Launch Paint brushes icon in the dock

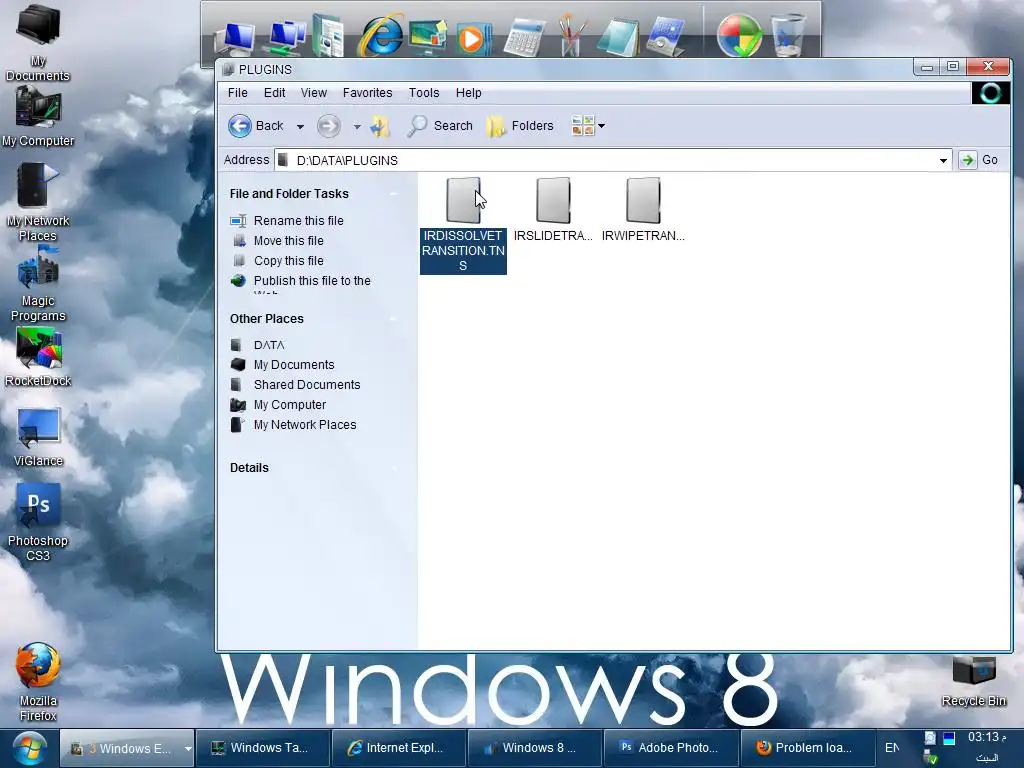pos(571,35)
